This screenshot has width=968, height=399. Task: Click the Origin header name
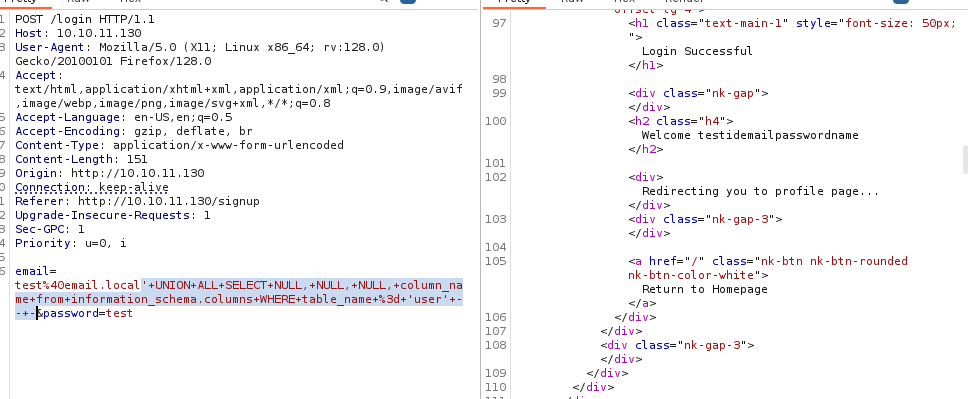pyautogui.click(x=36, y=174)
